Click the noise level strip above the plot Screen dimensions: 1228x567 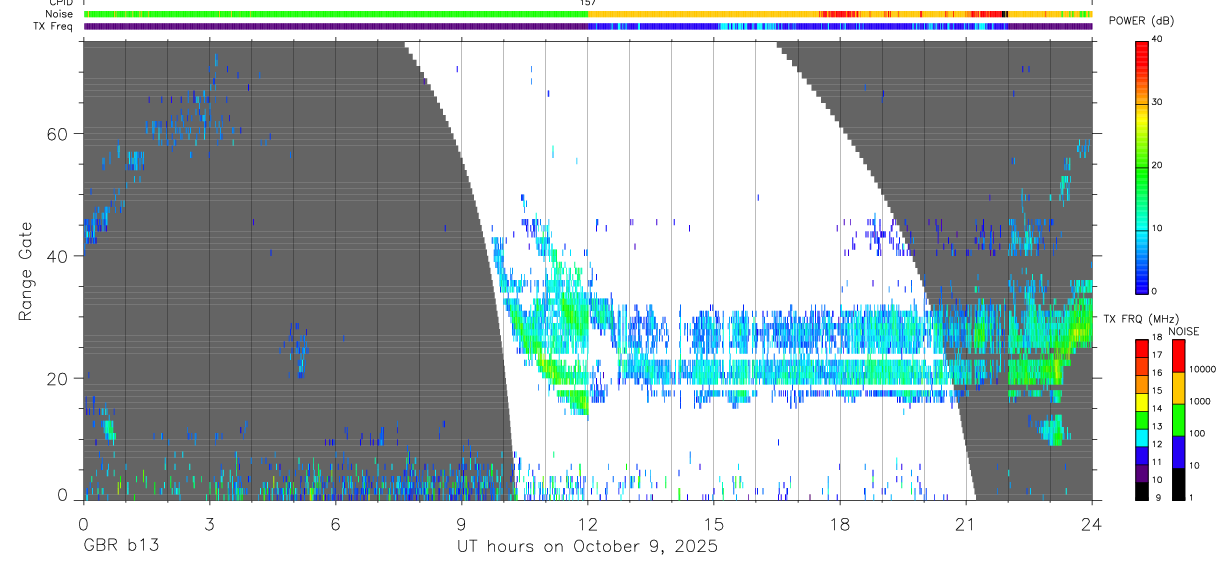pos(588,14)
